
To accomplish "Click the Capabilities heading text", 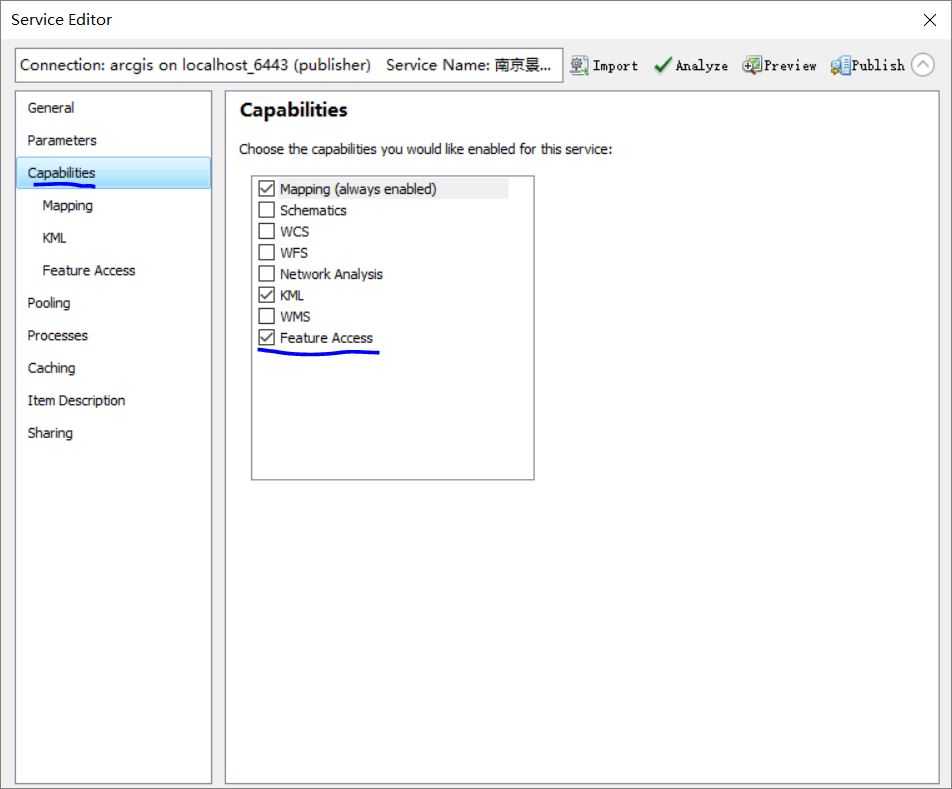I will (293, 110).
